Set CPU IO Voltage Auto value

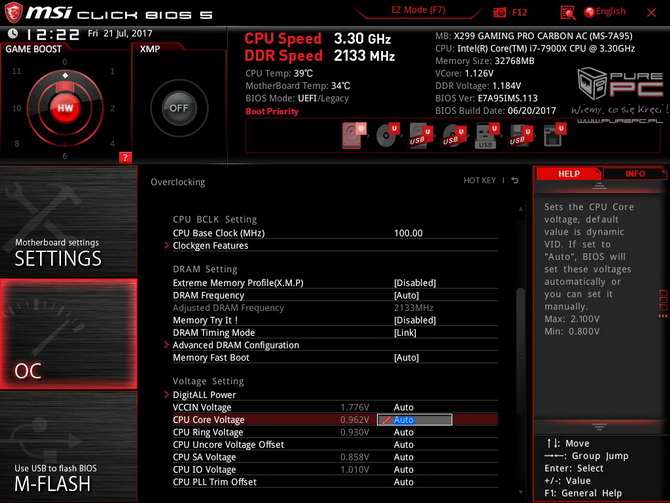(x=403, y=469)
